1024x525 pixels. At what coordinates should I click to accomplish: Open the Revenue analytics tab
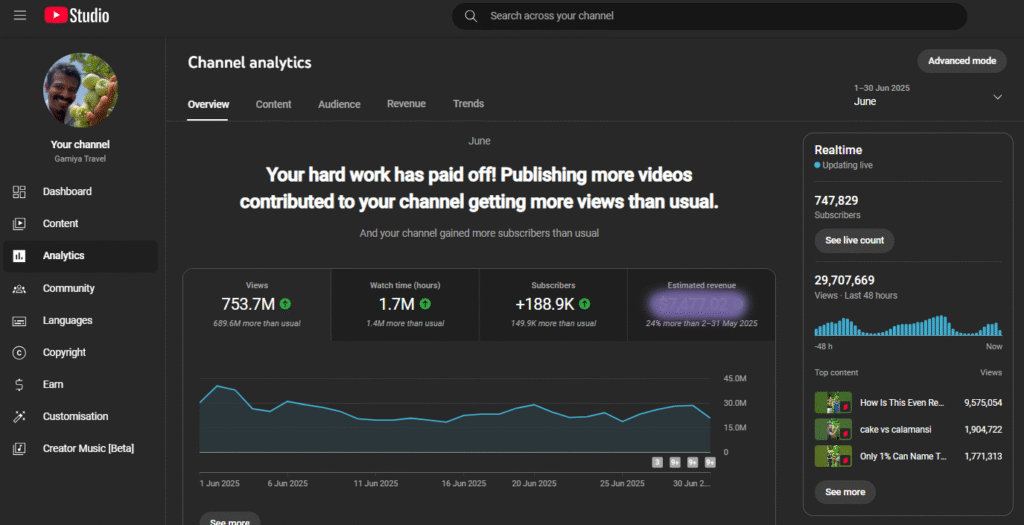pos(406,104)
